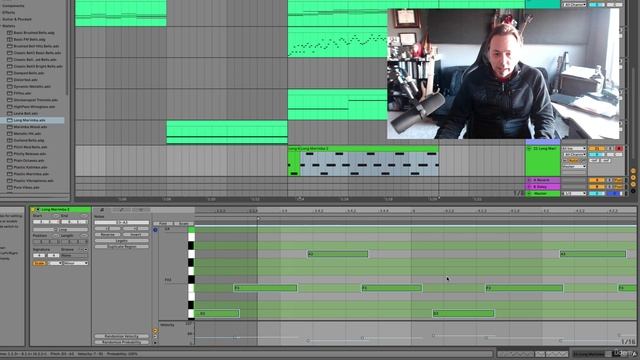Image resolution: width=640 pixels, height=360 pixels.
Task: Open the third clip view tab icon
Action: 140,210
